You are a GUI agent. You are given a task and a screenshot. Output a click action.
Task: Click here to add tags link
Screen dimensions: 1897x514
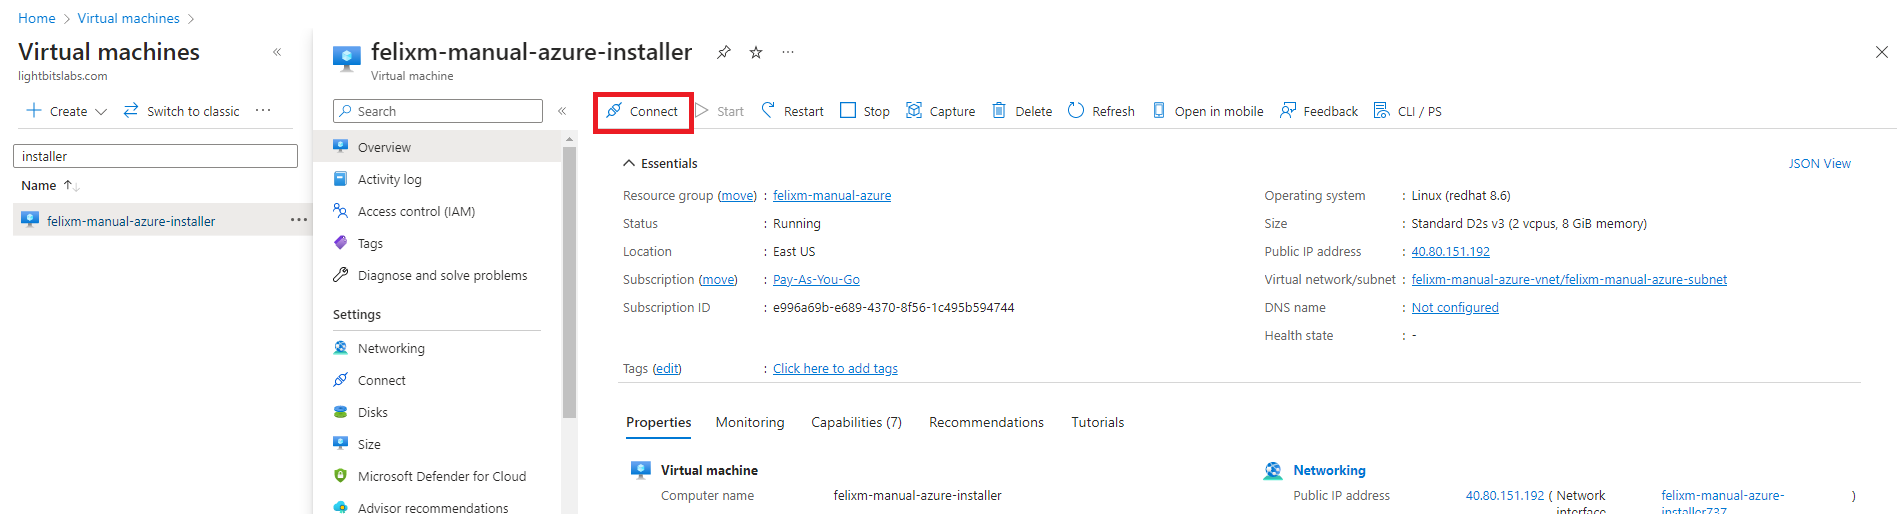[x=835, y=368]
